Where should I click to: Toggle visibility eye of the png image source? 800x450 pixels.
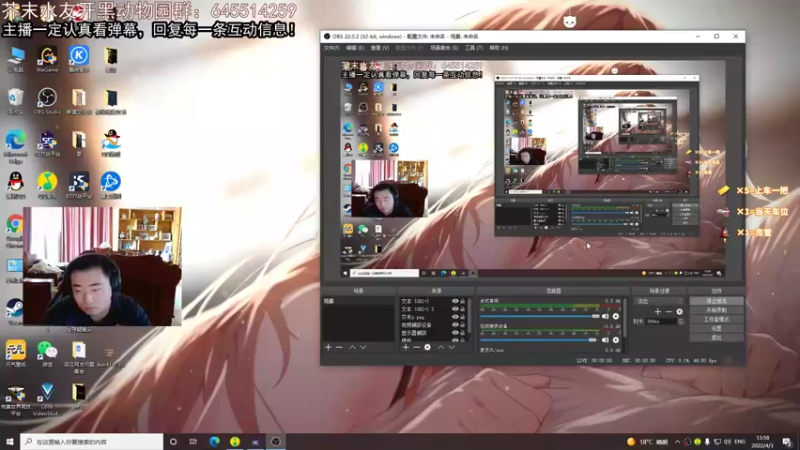[455, 317]
